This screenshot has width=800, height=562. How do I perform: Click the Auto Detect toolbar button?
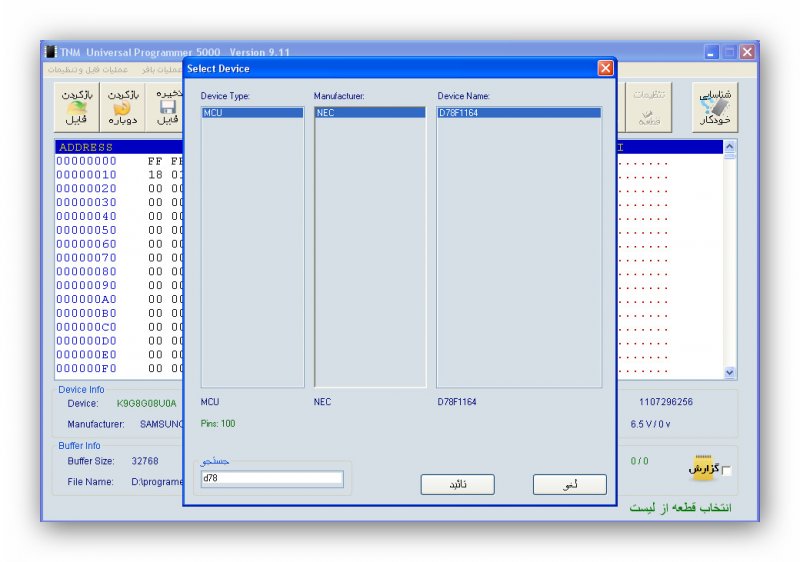tap(715, 108)
